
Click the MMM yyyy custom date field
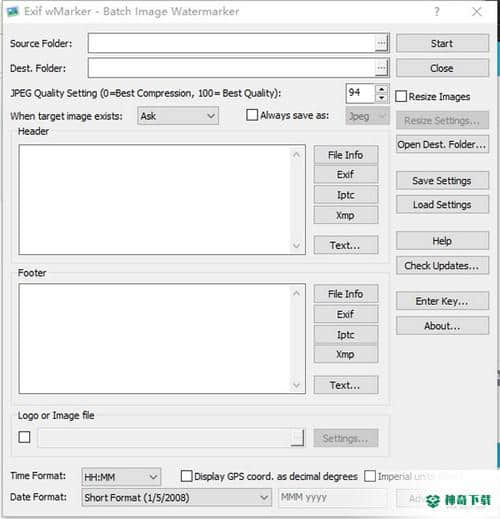point(332,498)
